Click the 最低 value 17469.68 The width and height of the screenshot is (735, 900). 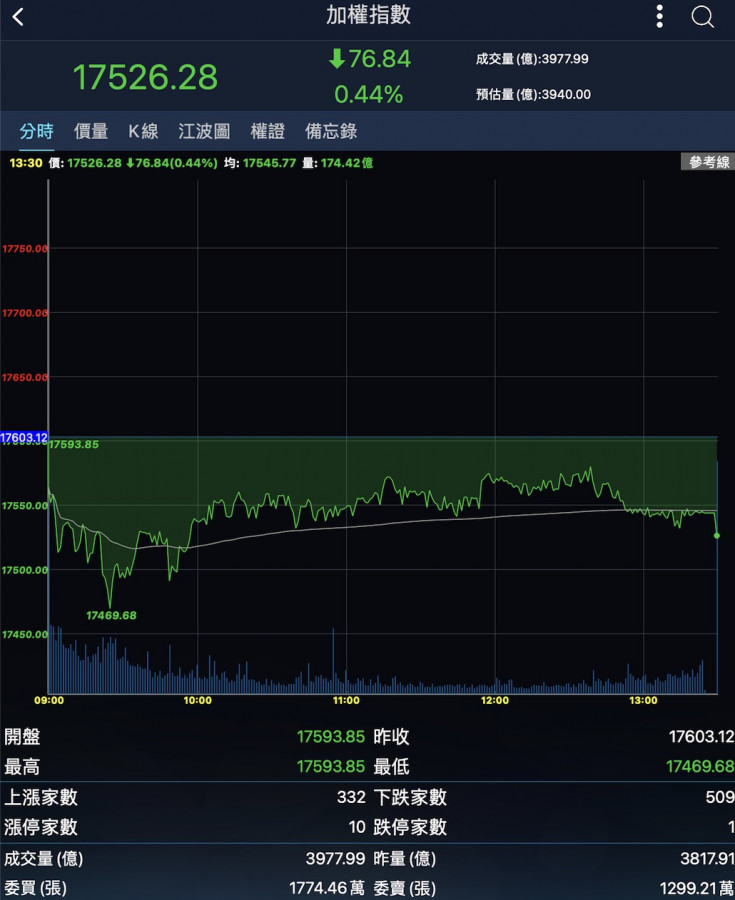point(700,766)
